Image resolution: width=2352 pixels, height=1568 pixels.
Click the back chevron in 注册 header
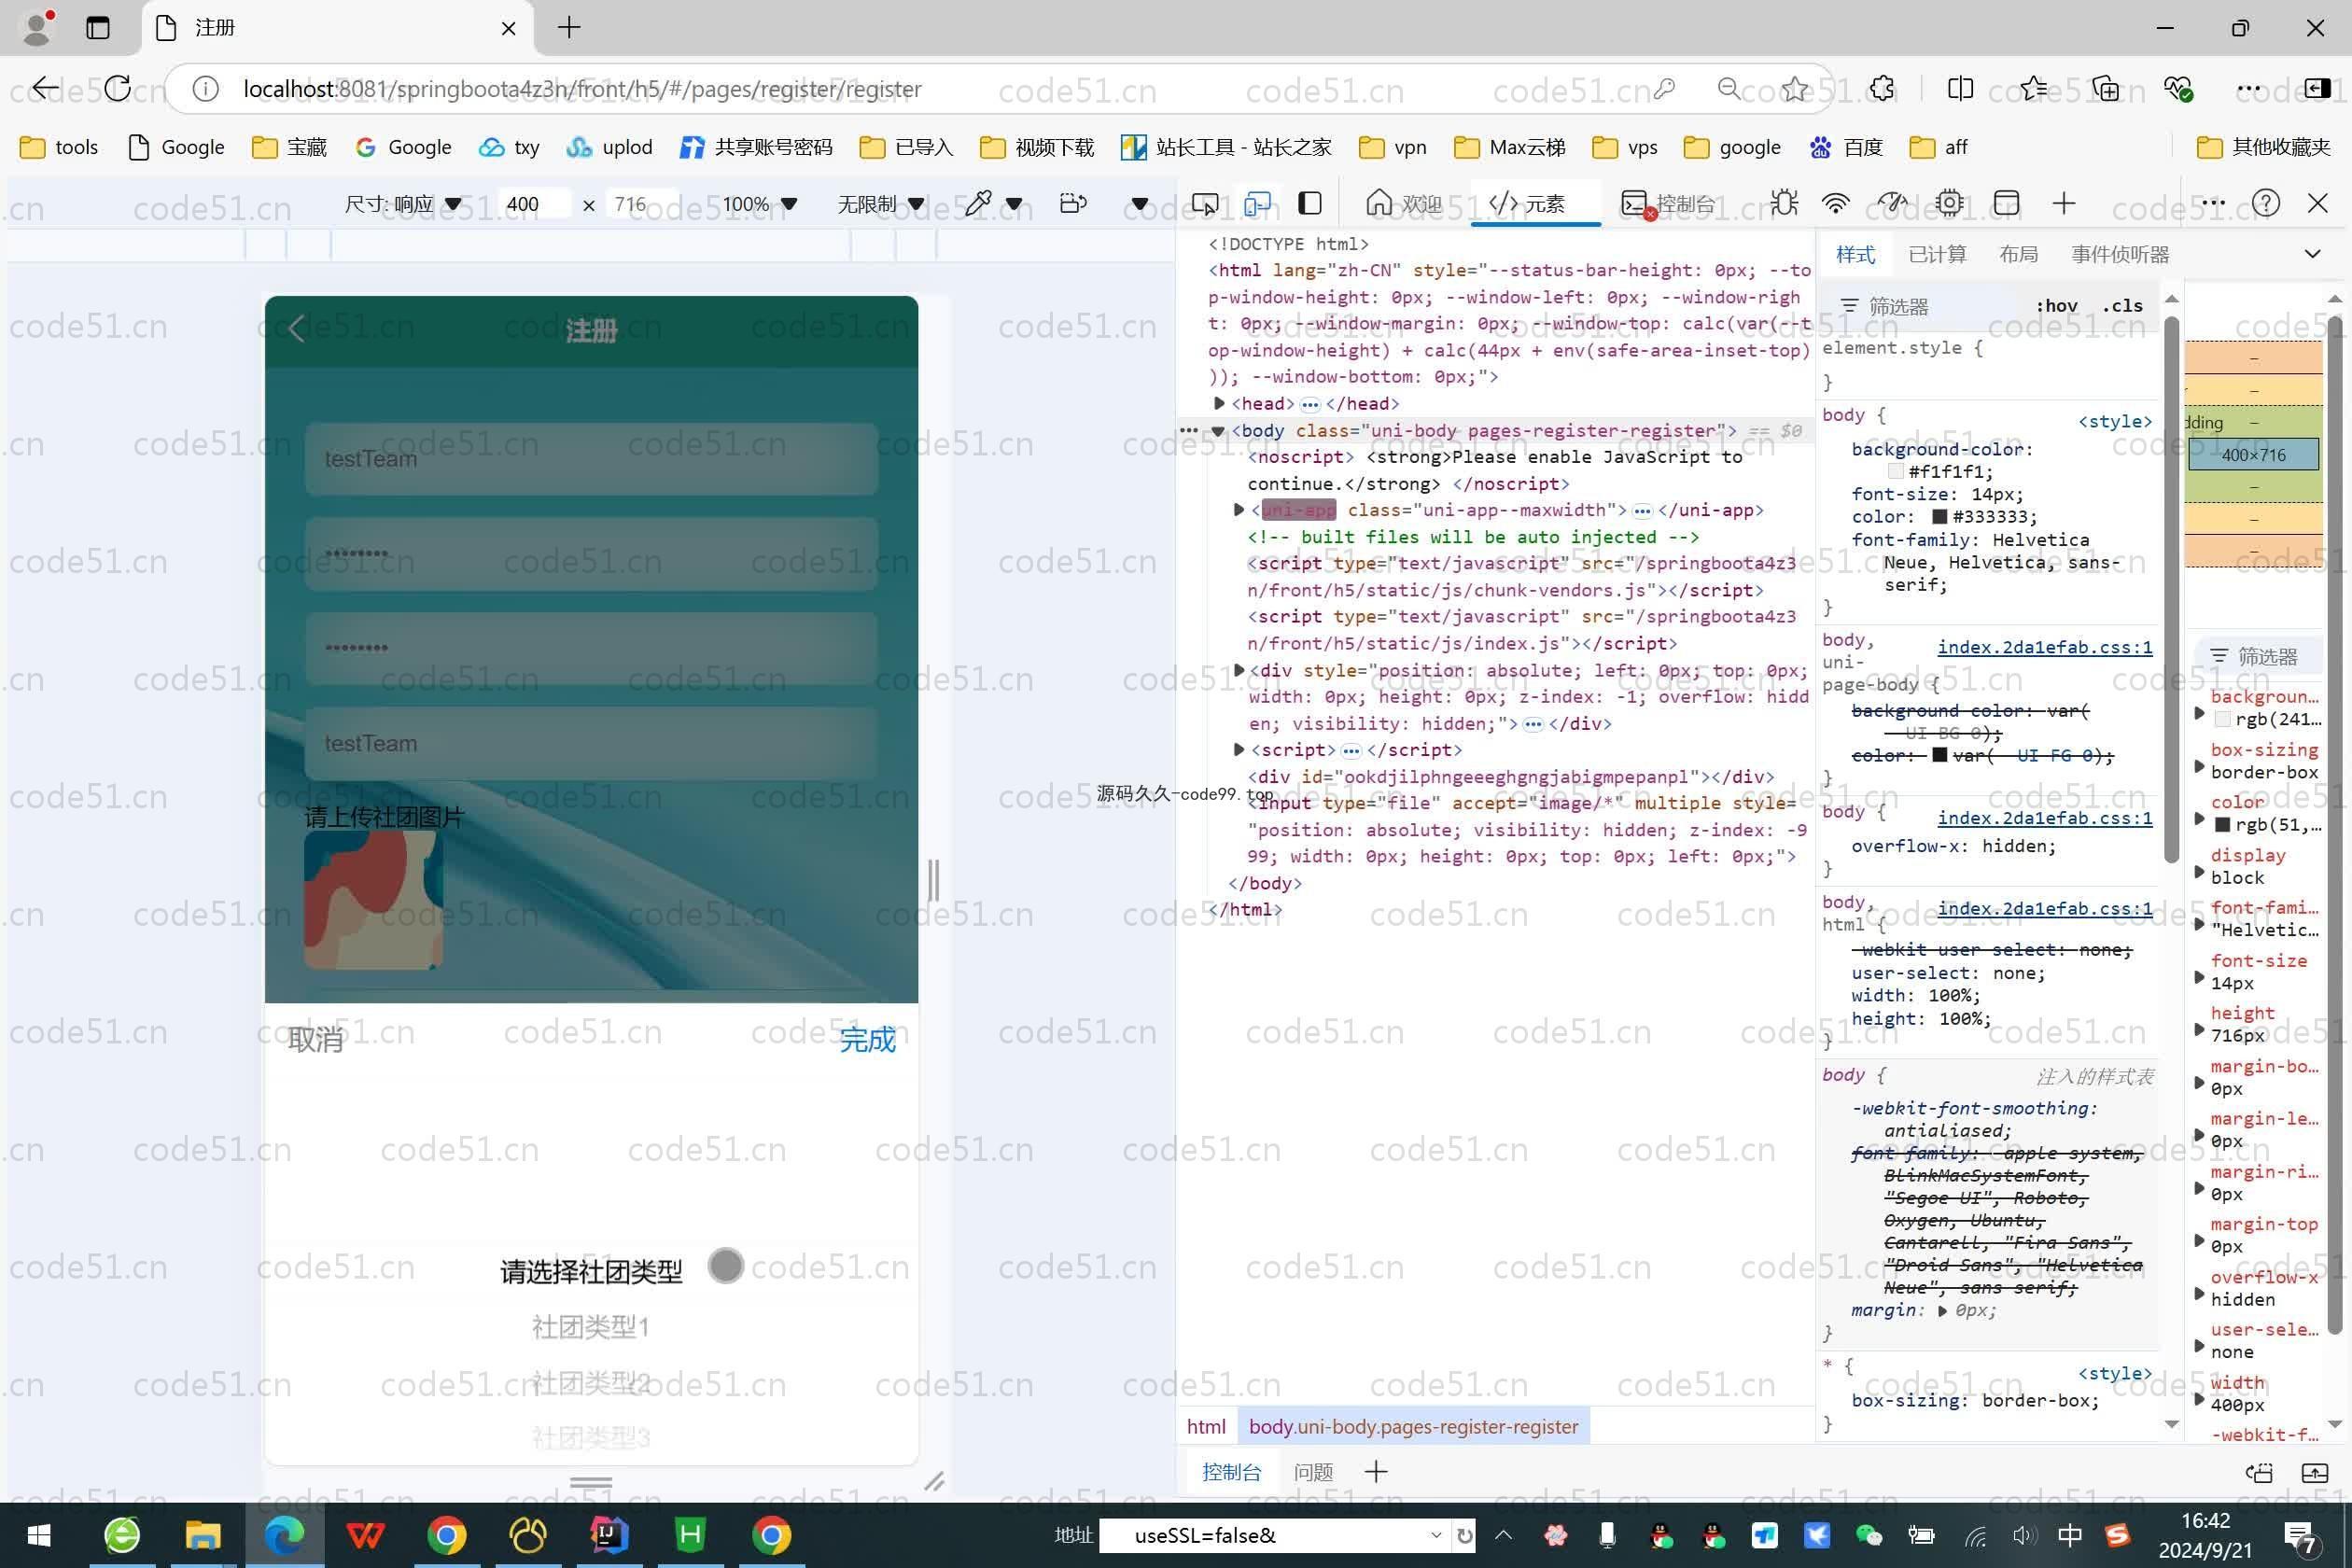pos(296,329)
